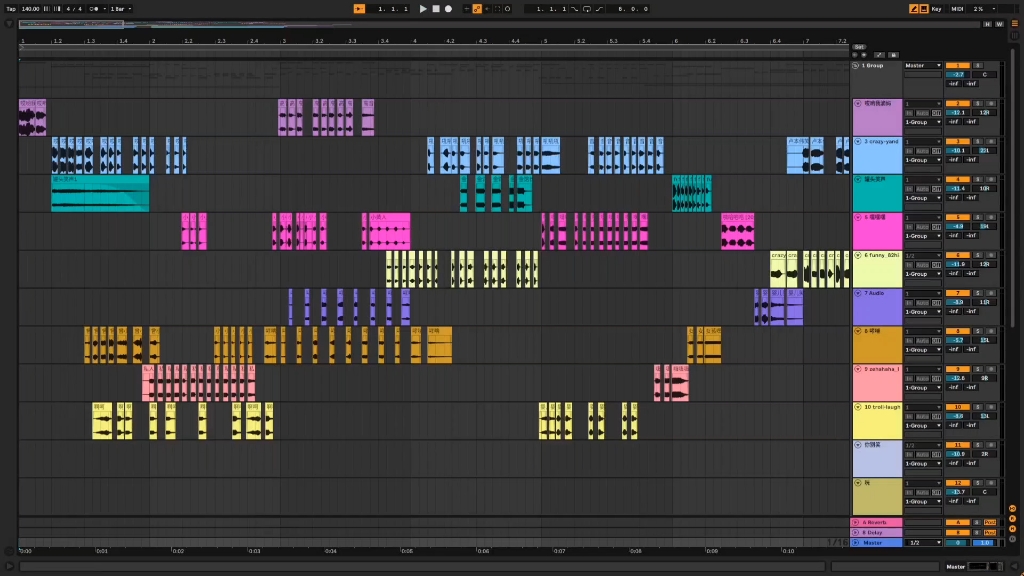Toggle the Loop switch in transport bar
This screenshot has width=1024, height=576.
586,9
